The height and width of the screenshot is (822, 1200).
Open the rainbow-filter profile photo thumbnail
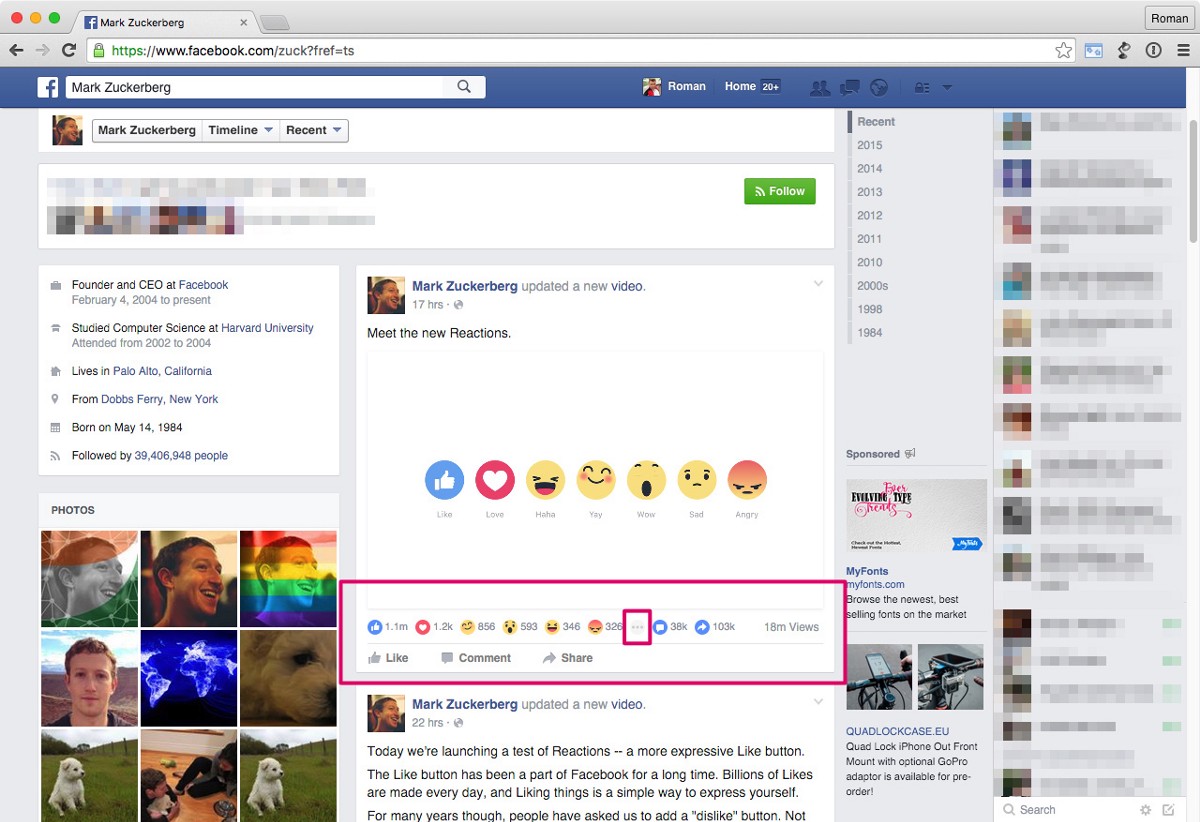[289, 578]
